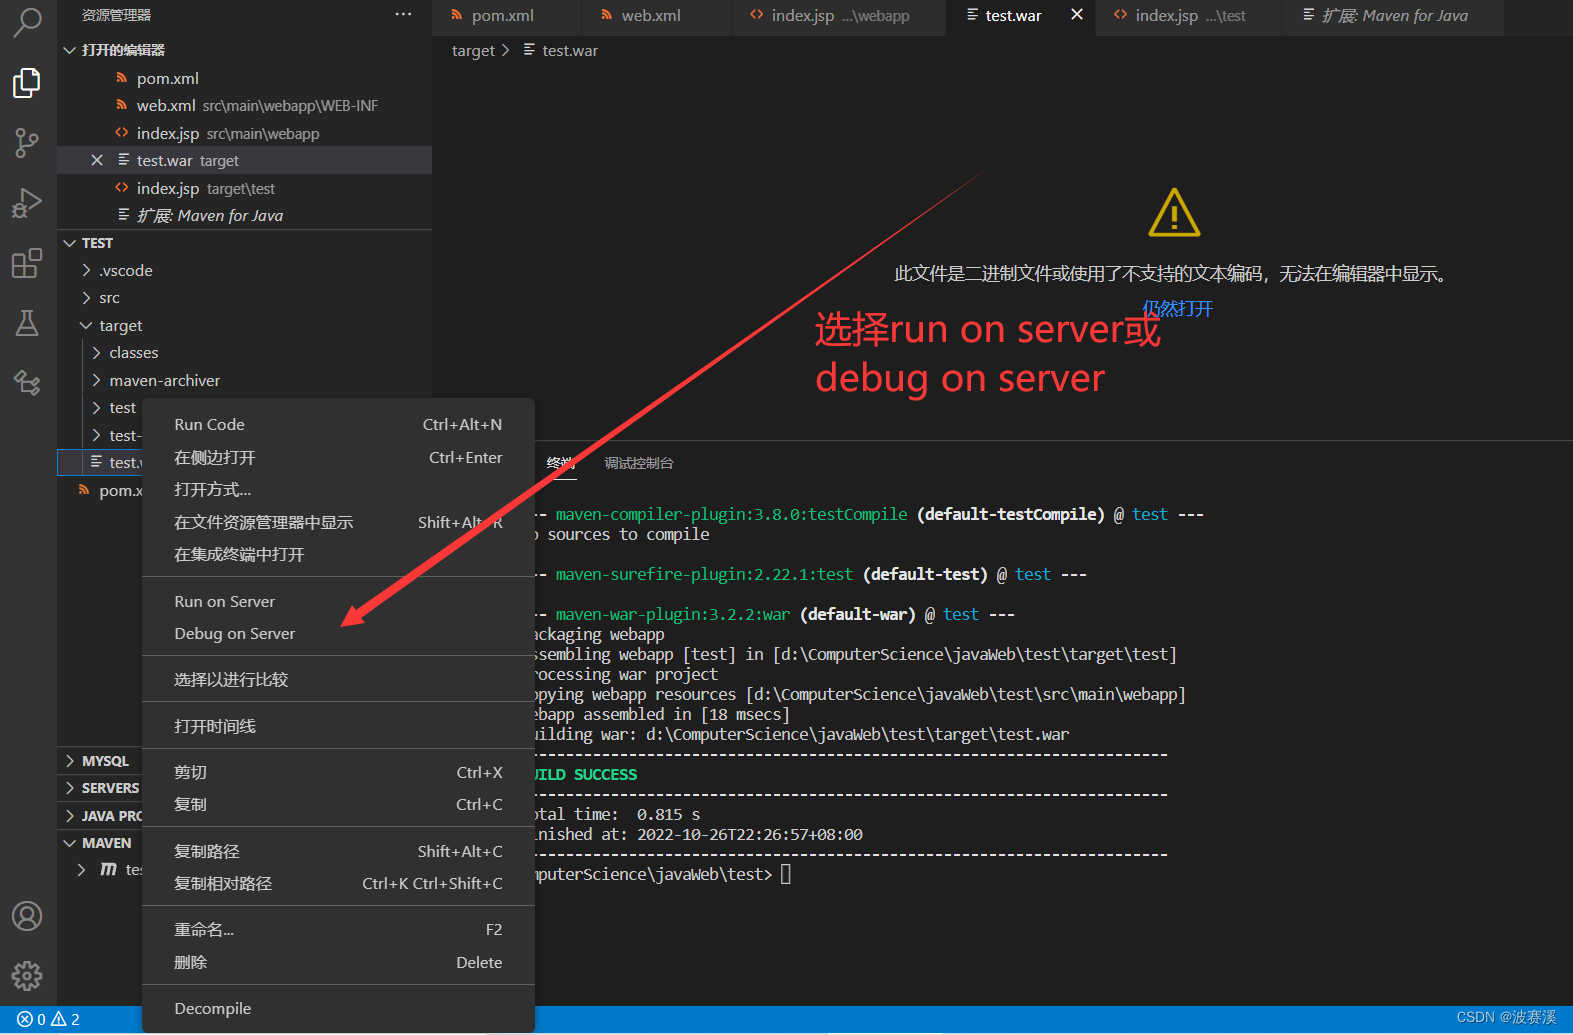Choose Decompile menu item
The image size is (1573, 1035).
point(338,1009)
